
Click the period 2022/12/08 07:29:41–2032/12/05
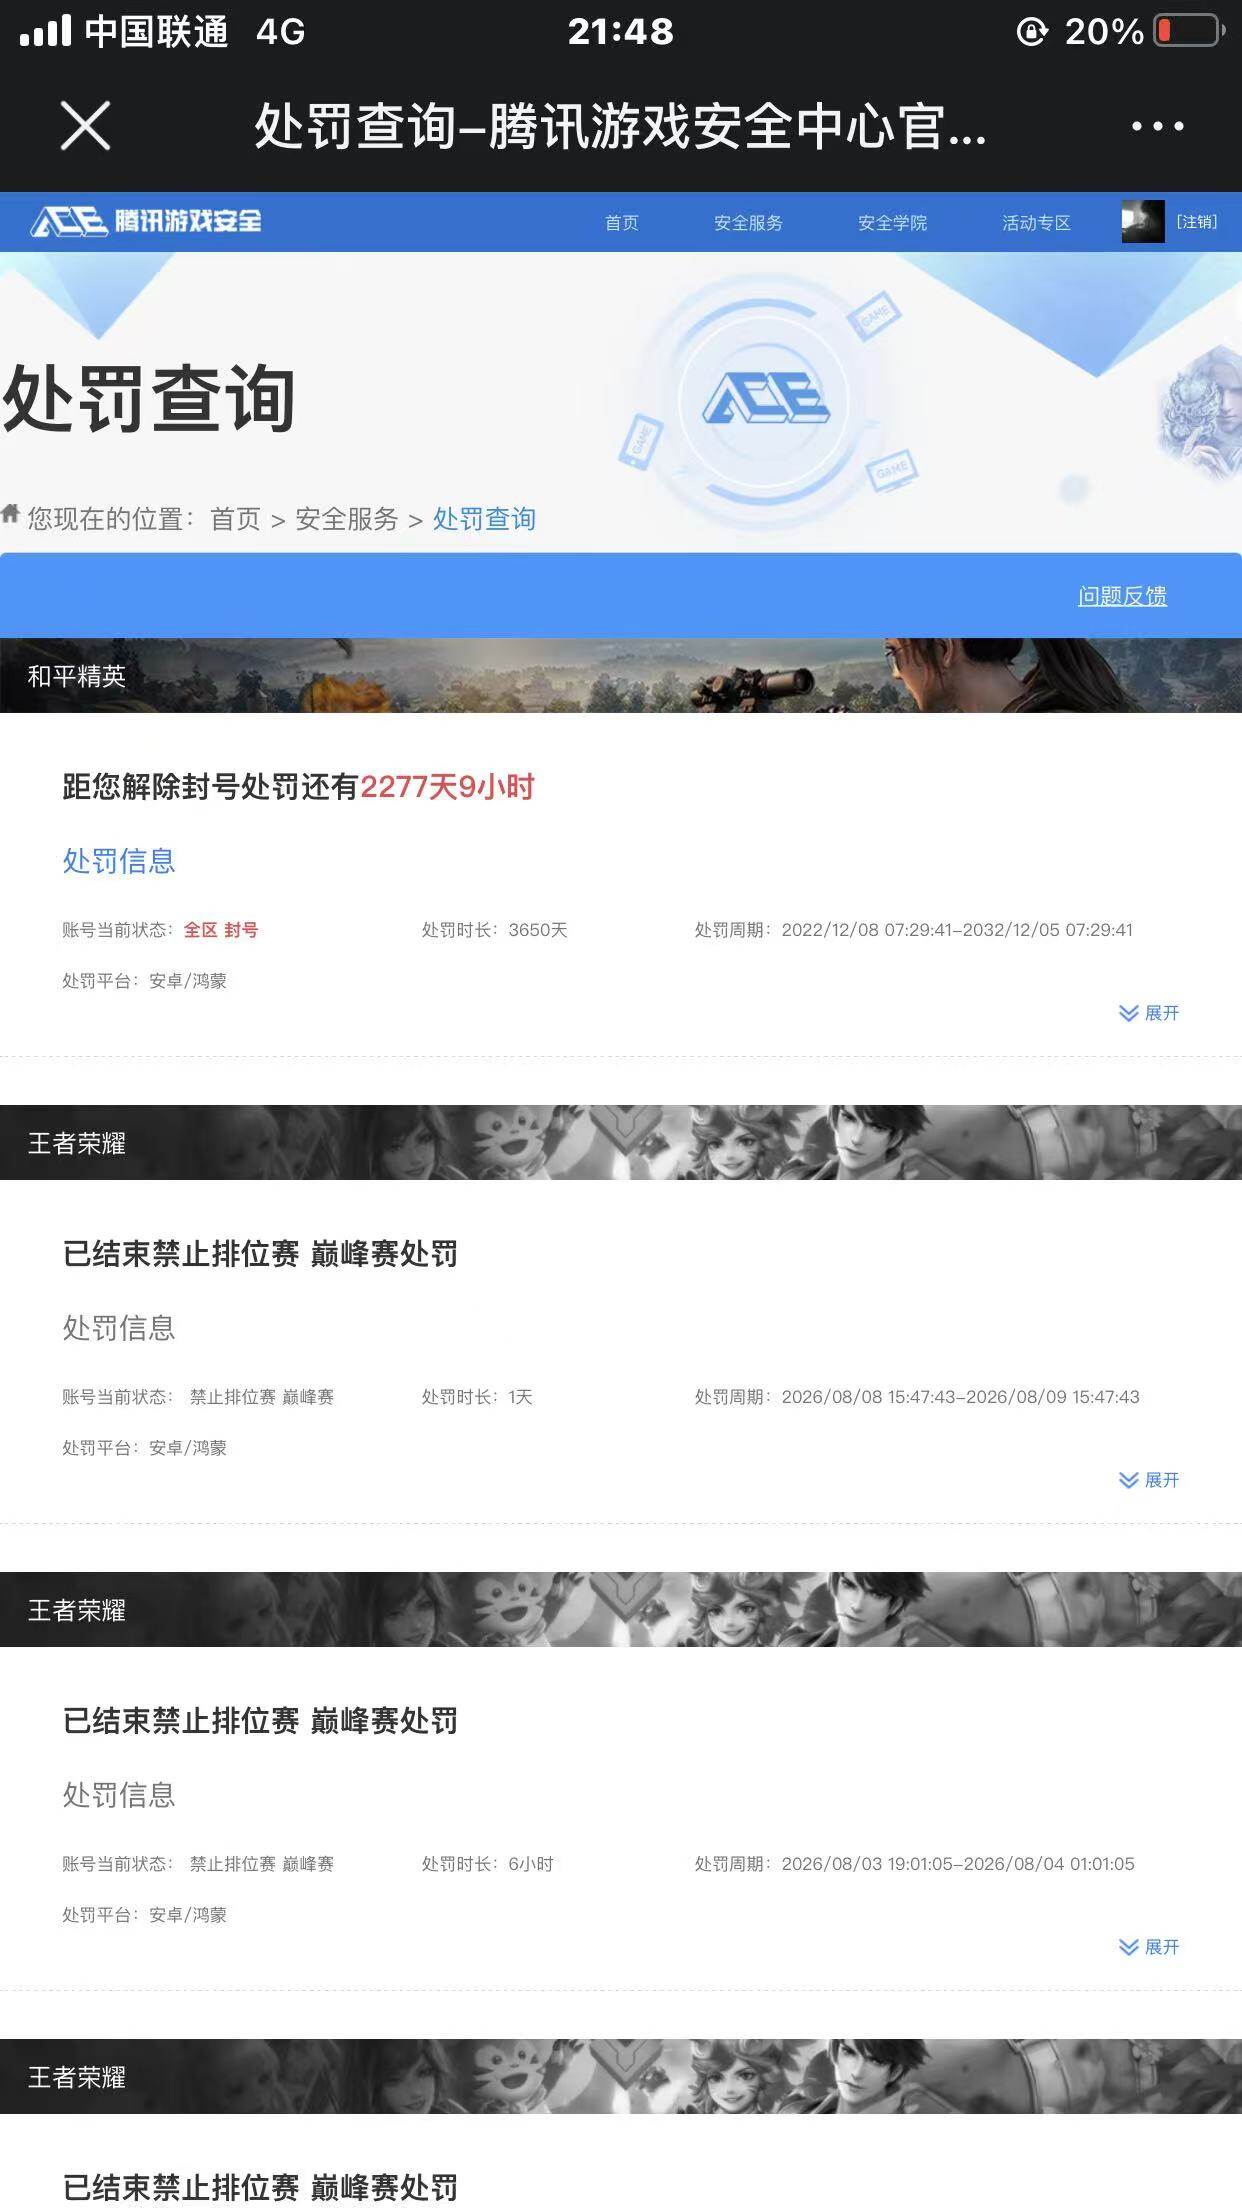(914, 930)
